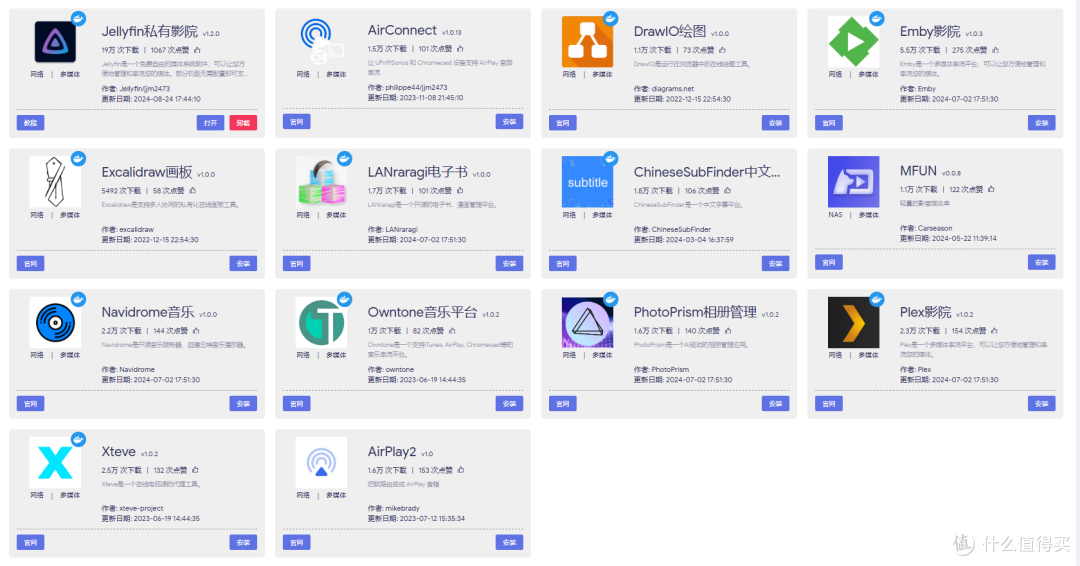Click the ChineseSubFinder subtitle icon
Screen dimensions: 1080x566
tap(587, 182)
